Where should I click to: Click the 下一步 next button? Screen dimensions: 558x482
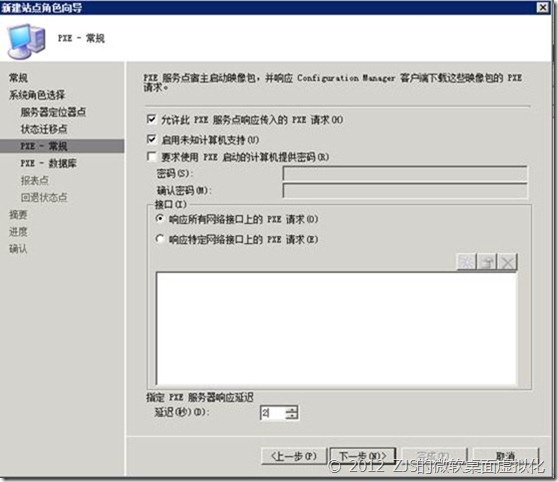point(363,456)
